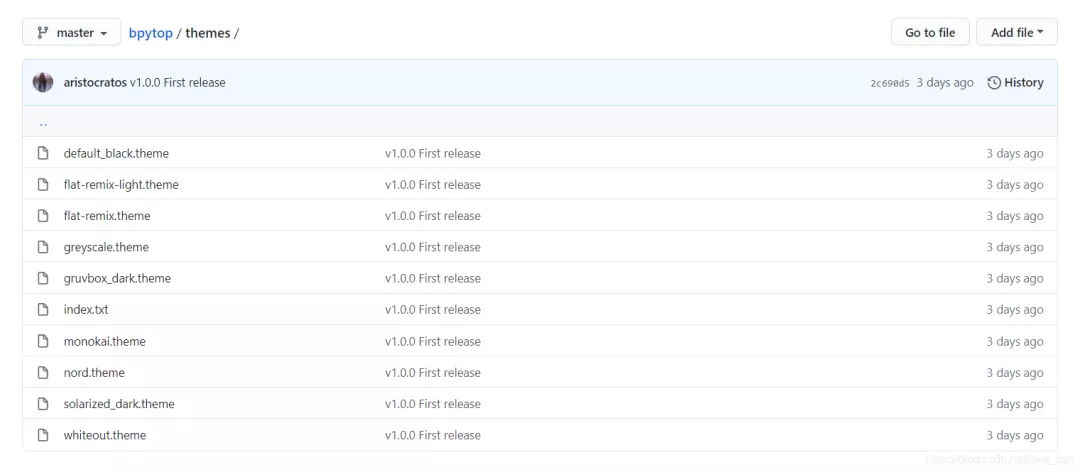Open solarized_dark.theme file
The image size is (1080, 472).
(119, 404)
